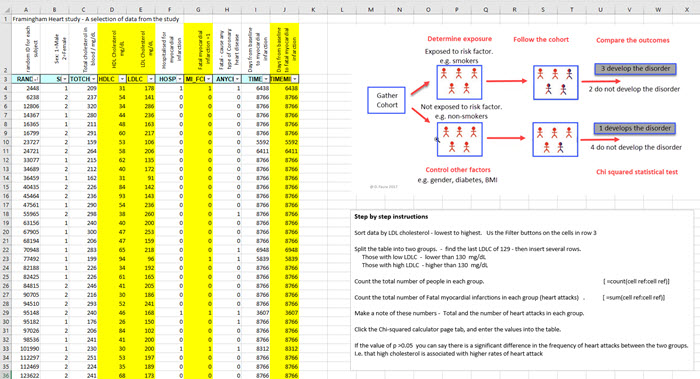Click the Select All corner of the sheet
Viewport: 700px width, 379px height.
click(6, 9)
